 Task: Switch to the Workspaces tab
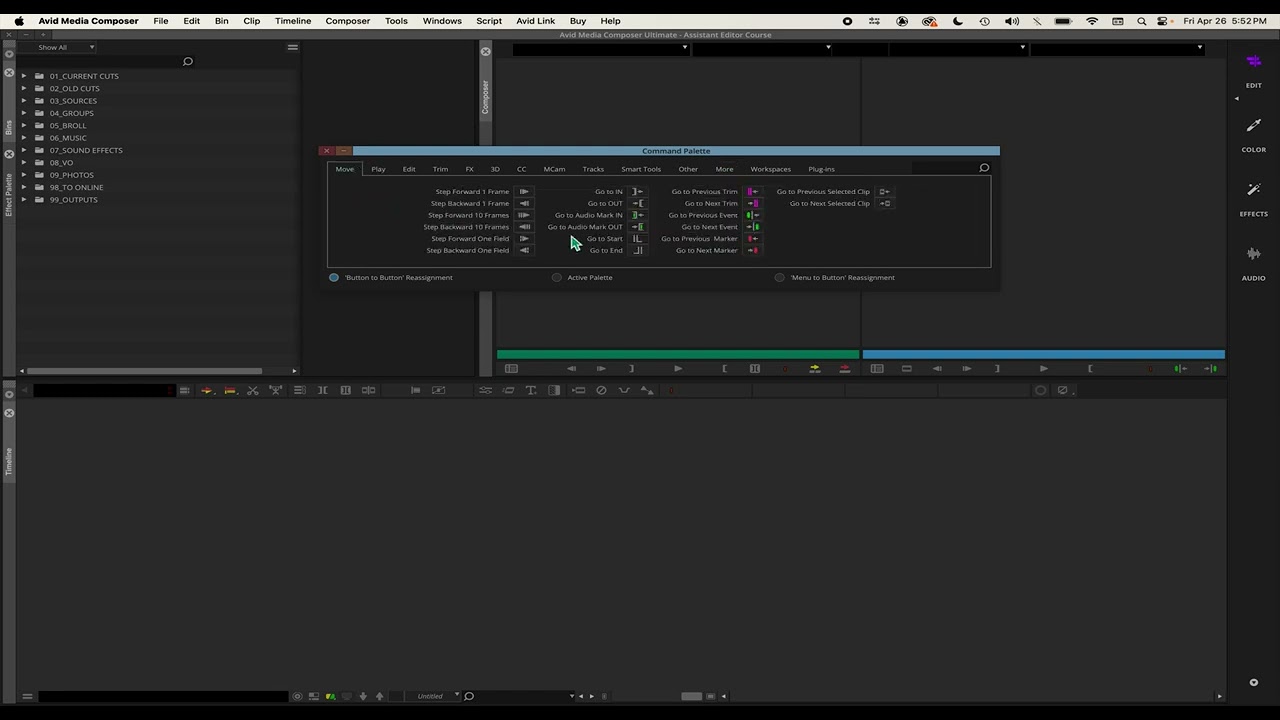(770, 169)
